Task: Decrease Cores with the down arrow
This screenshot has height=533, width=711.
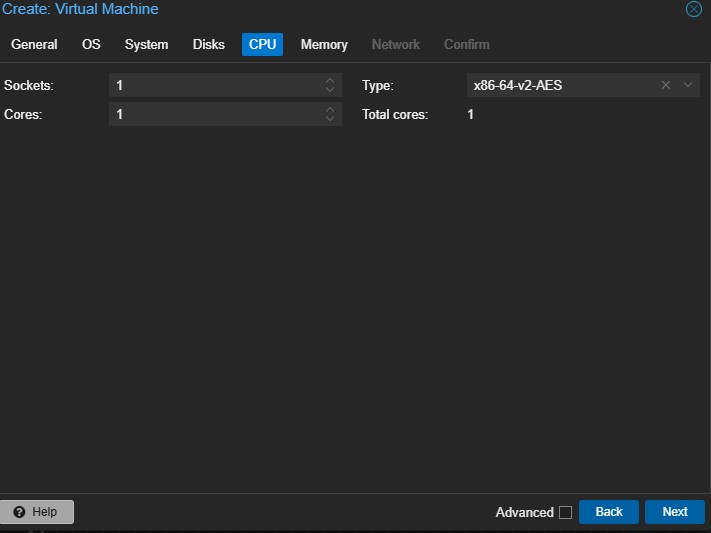Action: pos(330,119)
